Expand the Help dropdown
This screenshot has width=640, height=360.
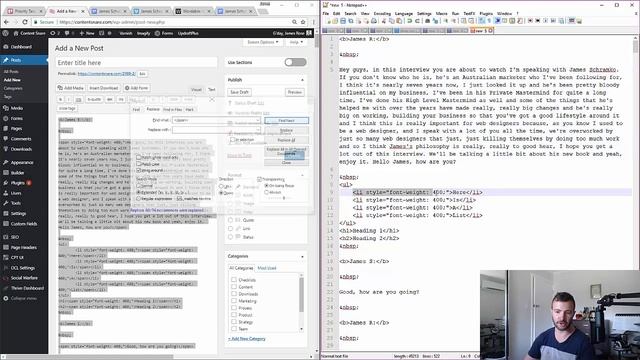[x=296, y=42]
